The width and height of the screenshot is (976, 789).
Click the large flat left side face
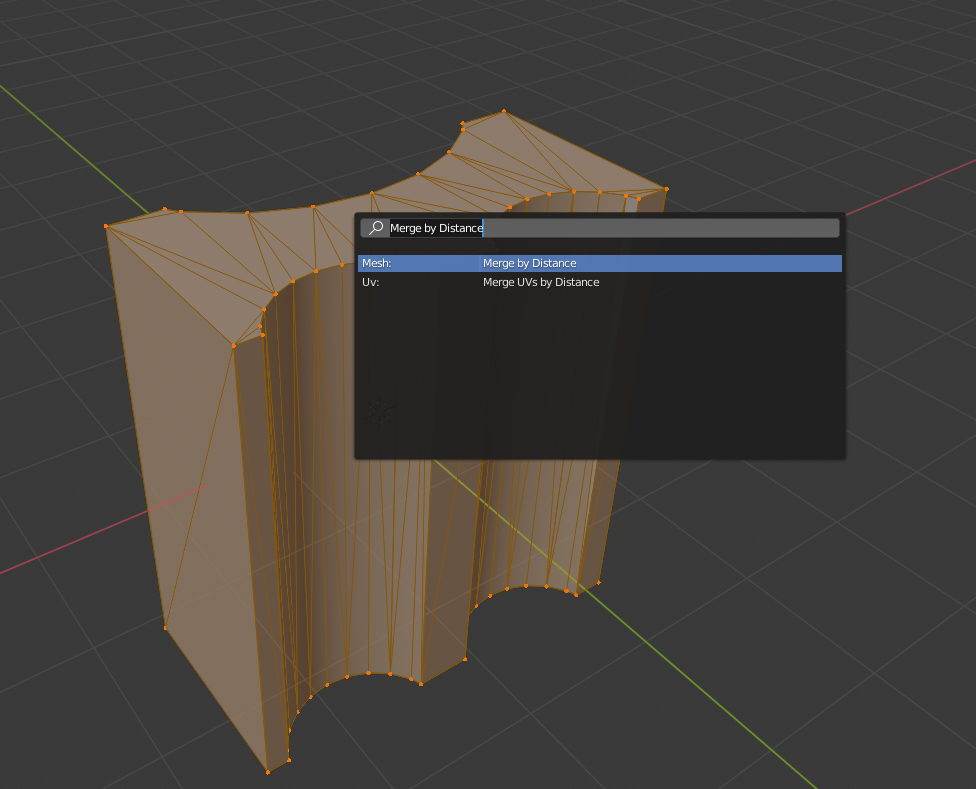coord(170,420)
